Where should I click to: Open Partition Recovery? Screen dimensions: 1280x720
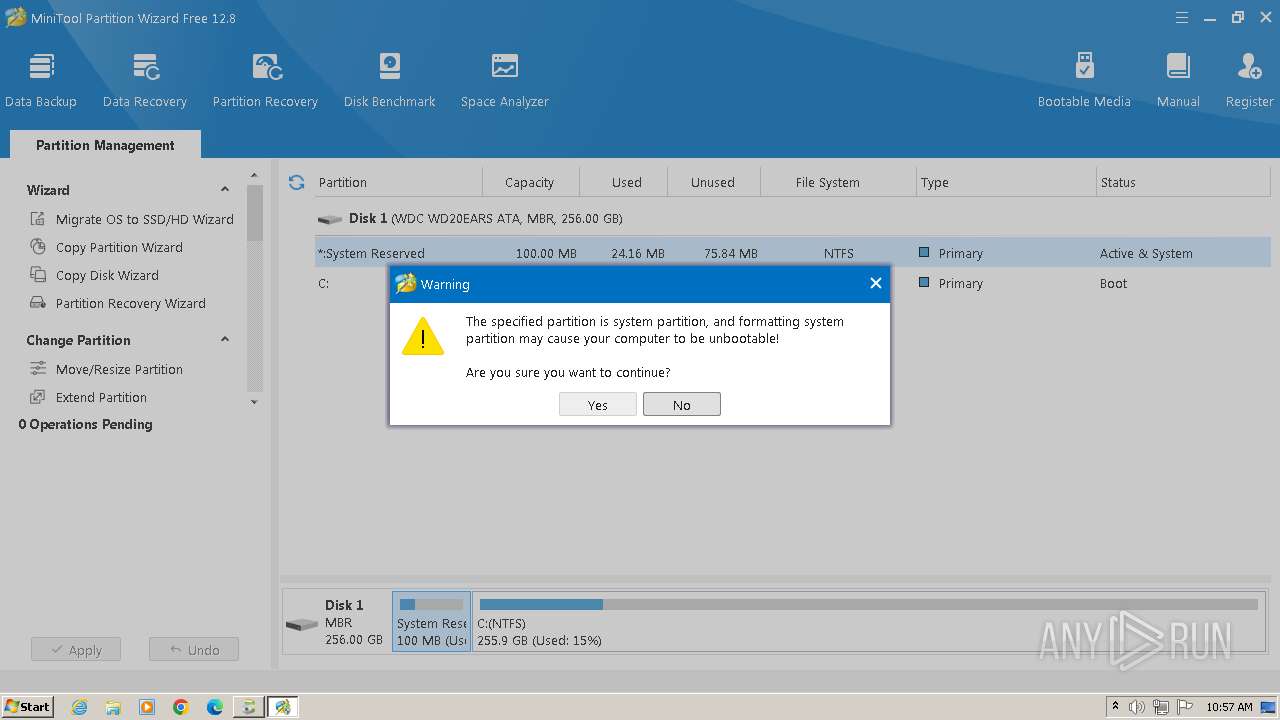coord(265,80)
